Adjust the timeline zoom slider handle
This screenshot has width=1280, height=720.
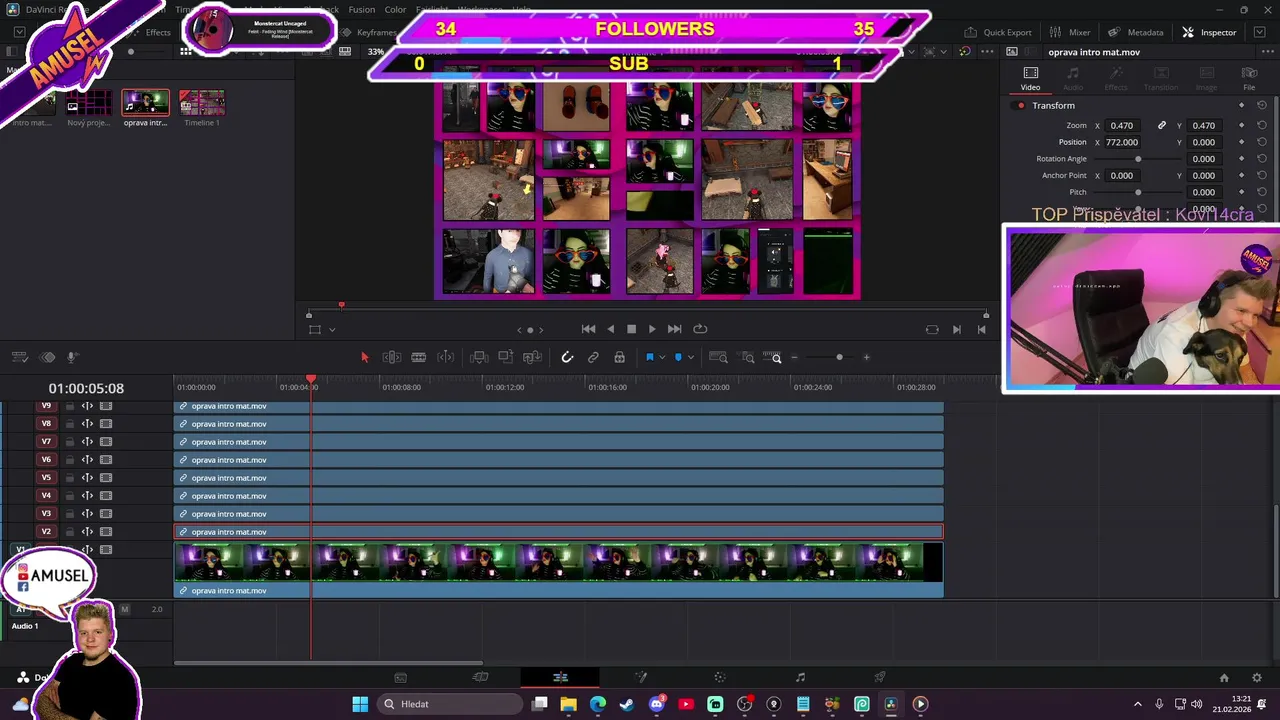pos(839,357)
